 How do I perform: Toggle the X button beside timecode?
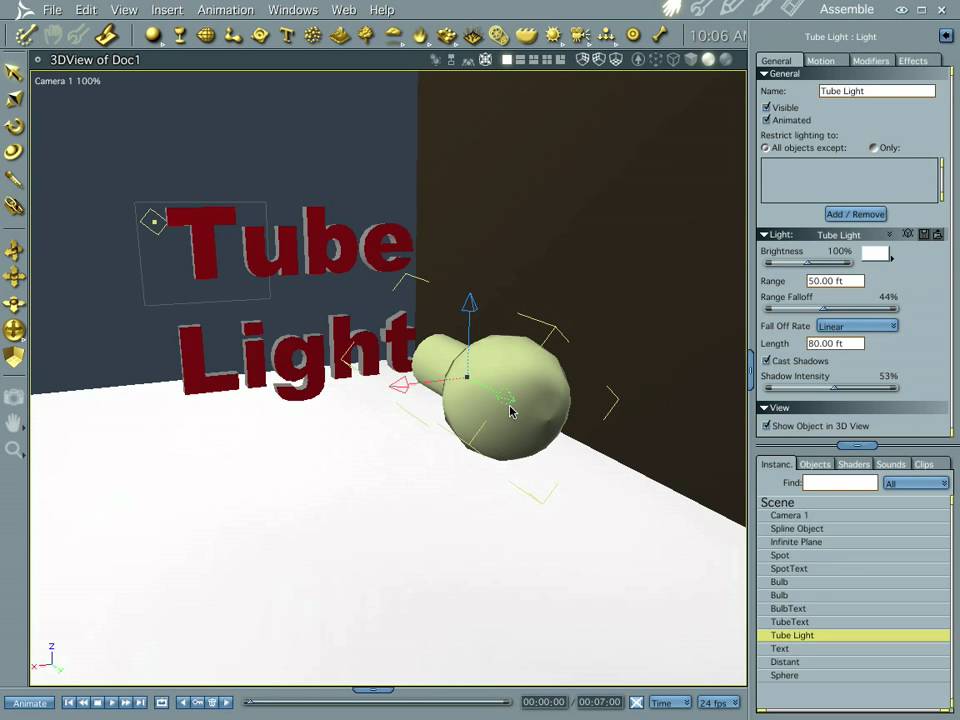pos(636,702)
